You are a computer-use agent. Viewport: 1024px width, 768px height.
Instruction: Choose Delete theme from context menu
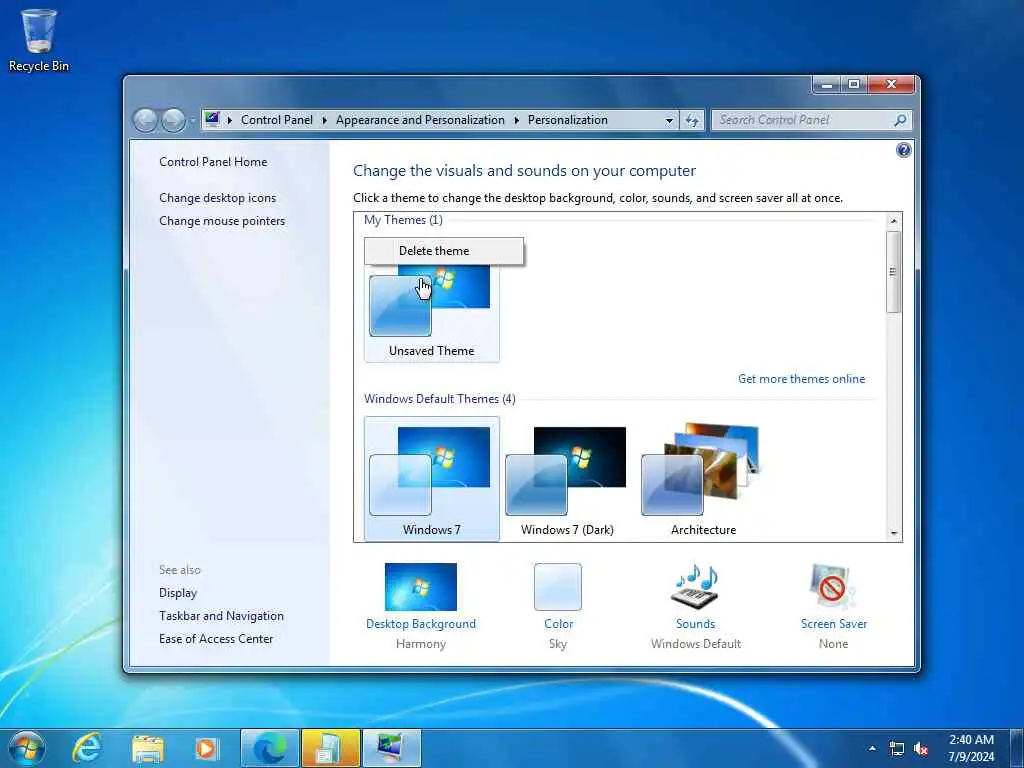444,251
